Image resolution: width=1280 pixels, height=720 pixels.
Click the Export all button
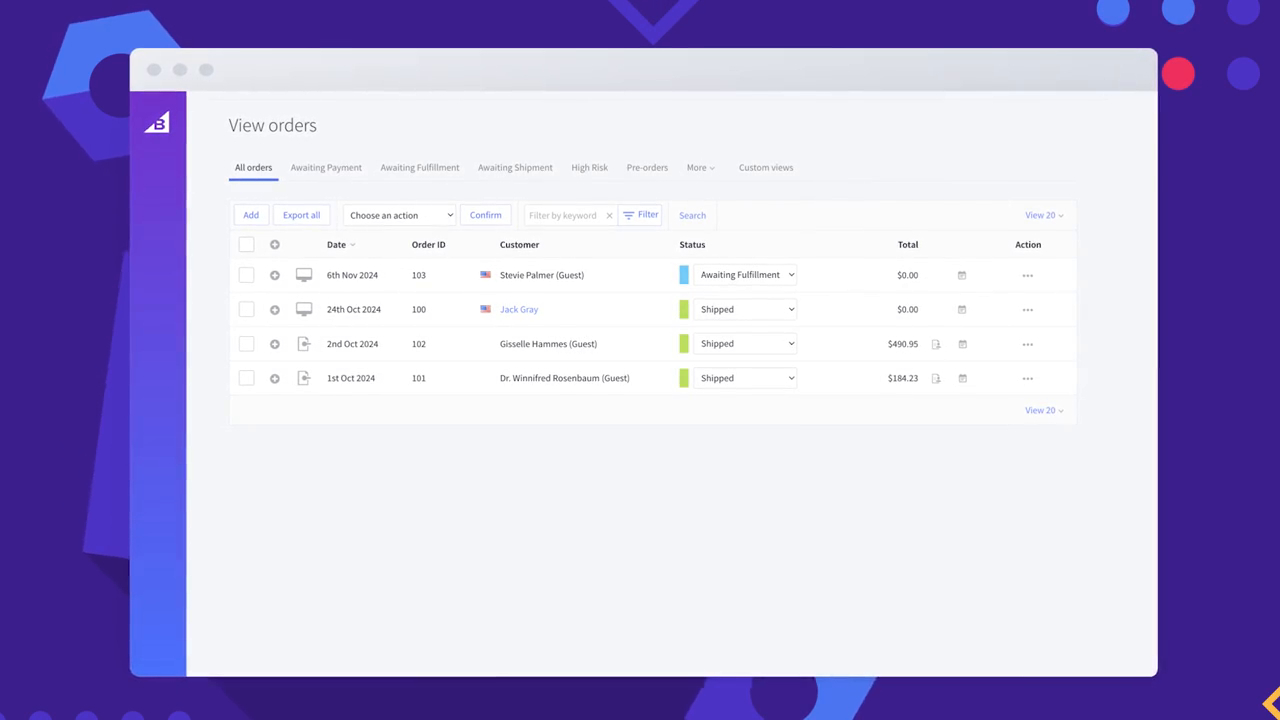tap(302, 215)
